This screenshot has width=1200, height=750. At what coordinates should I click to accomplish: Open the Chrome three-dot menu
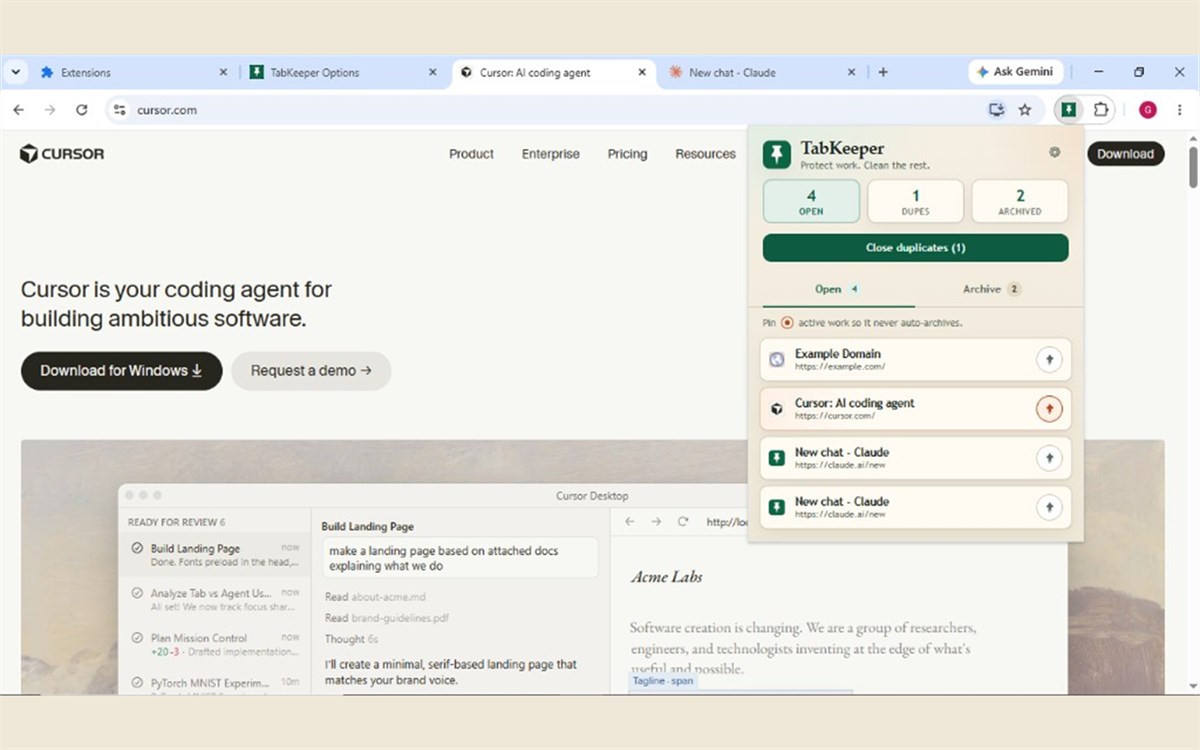(x=1180, y=110)
